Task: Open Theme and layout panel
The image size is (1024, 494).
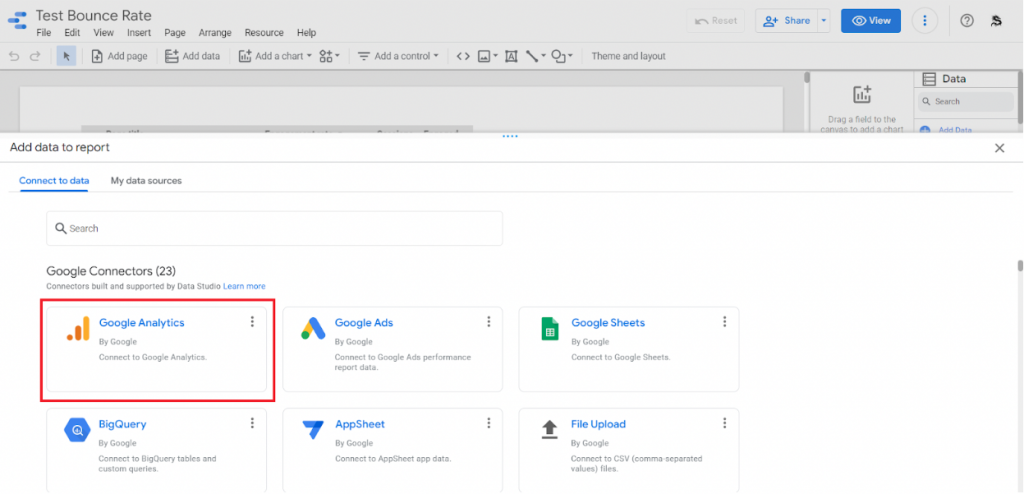Action: click(x=628, y=56)
